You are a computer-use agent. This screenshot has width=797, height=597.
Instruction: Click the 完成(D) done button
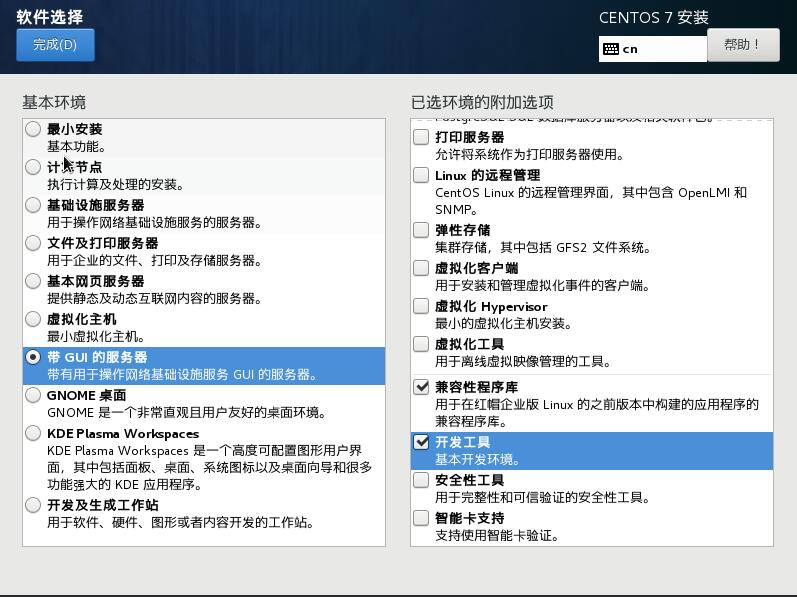pos(55,45)
